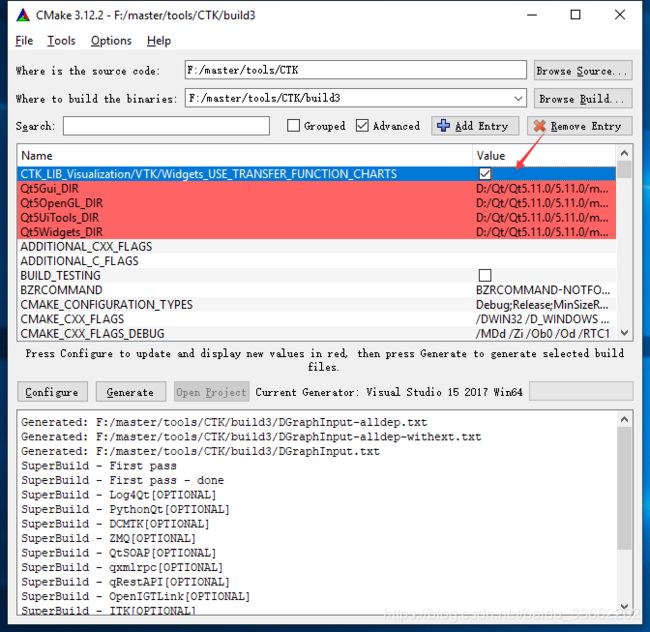This screenshot has width=650, height=632.
Task: Click the blue plus Add Entry icon
Action: coord(443,126)
